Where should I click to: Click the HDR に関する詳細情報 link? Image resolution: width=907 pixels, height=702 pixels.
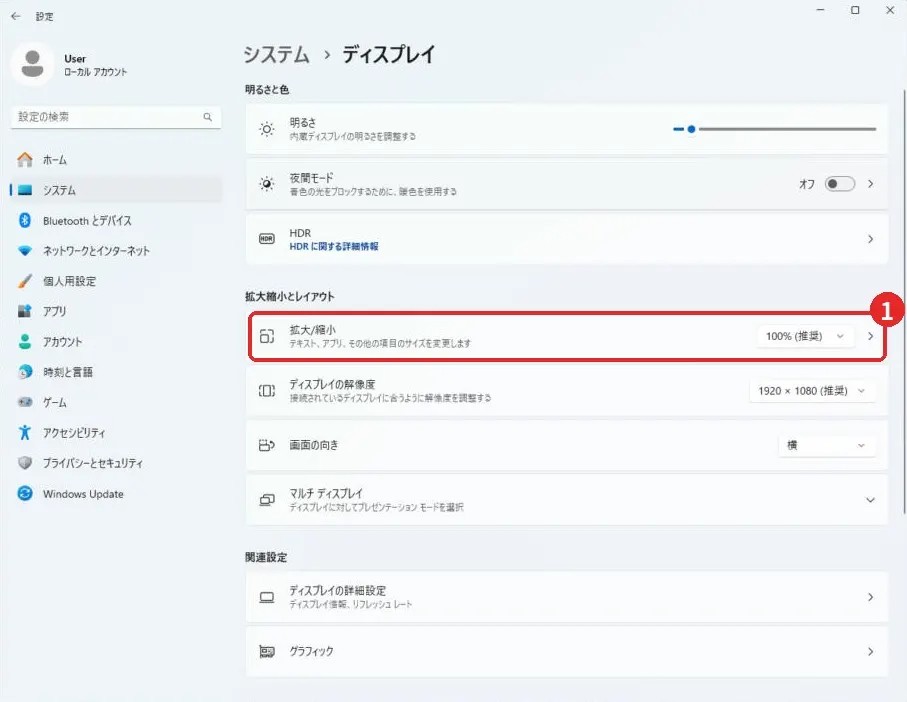[x=334, y=246]
